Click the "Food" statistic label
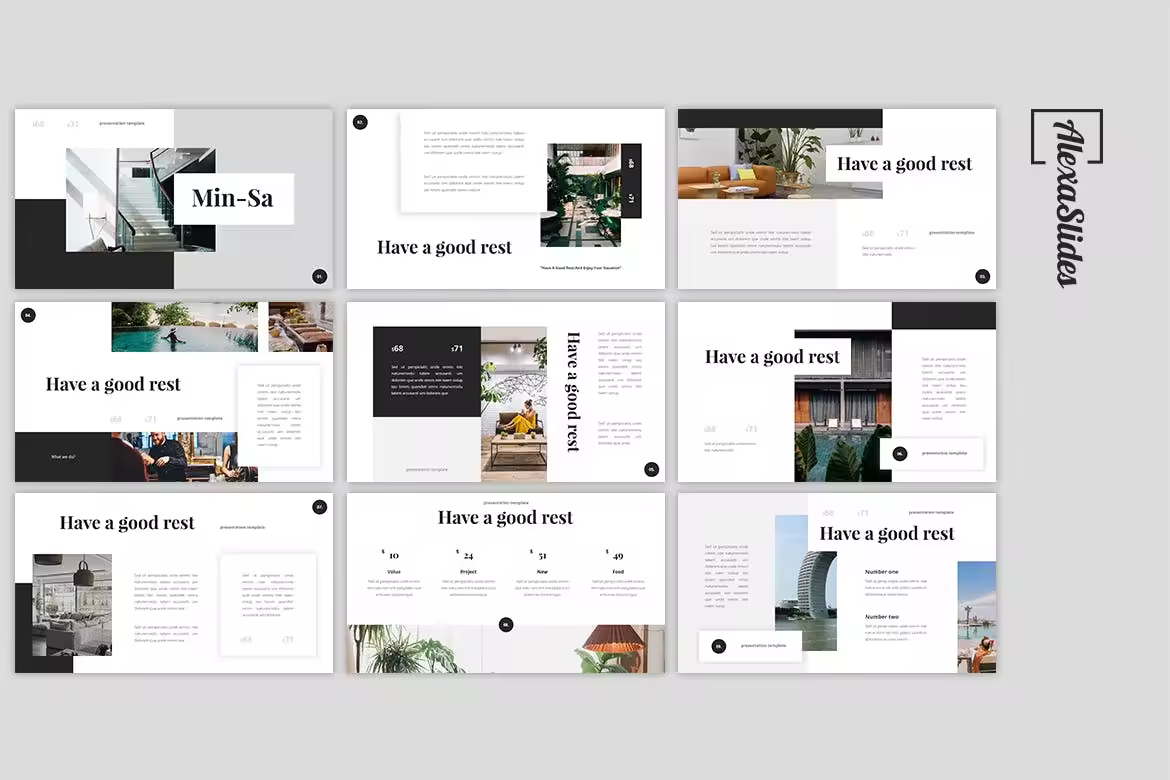The width and height of the screenshot is (1170, 780). tap(618, 572)
